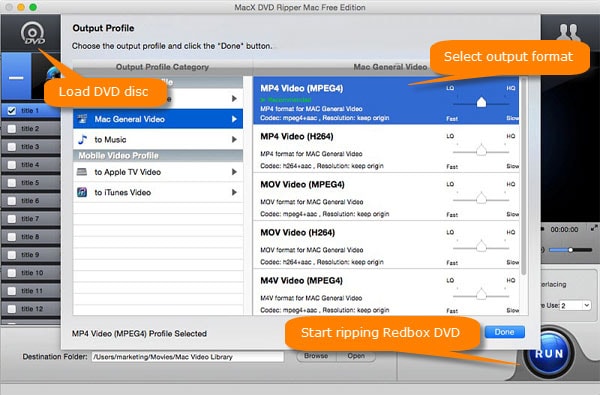Screen dimensions: 600x395
Task: Click the Open folder button
Action: pos(355,356)
